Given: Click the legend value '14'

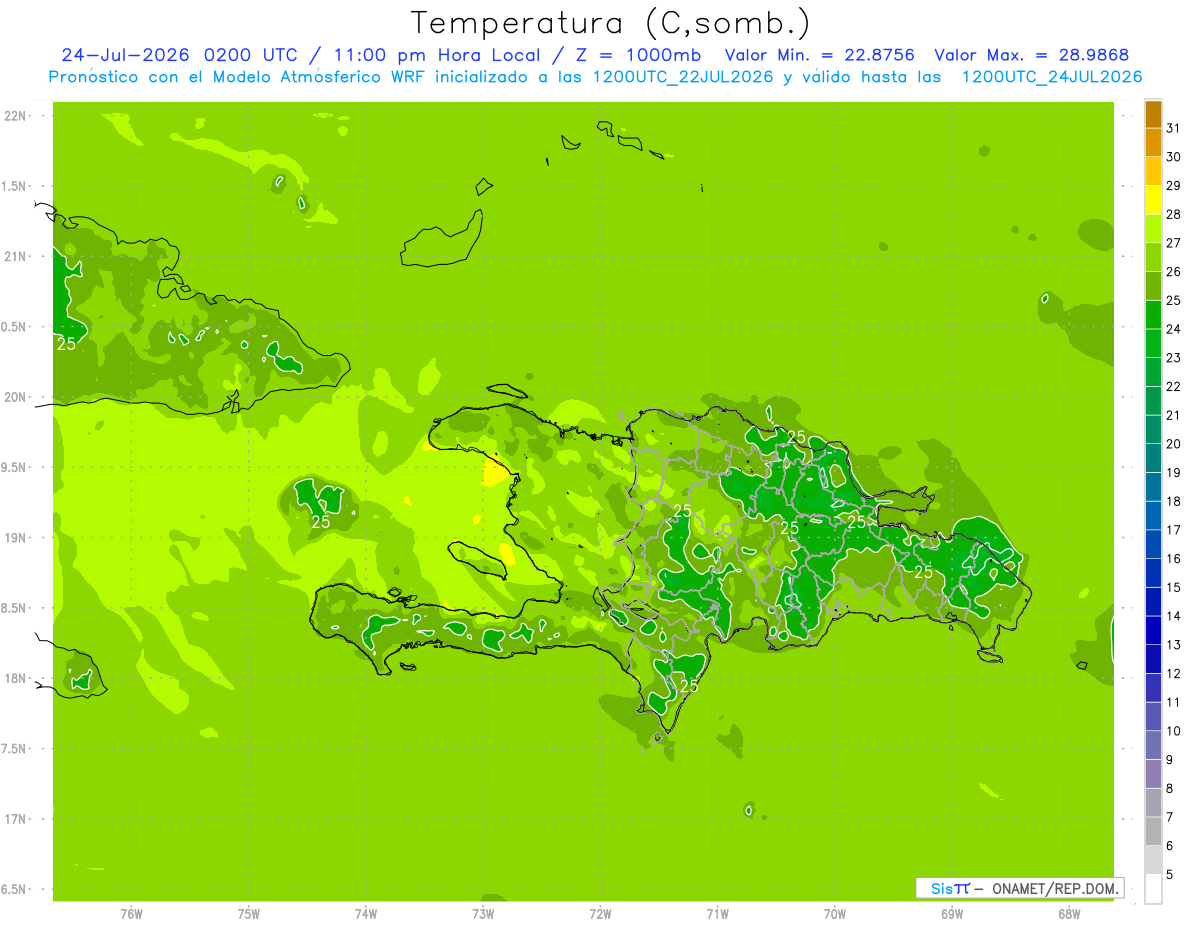Looking at the screenshot, I should (x=1173, y=616).
